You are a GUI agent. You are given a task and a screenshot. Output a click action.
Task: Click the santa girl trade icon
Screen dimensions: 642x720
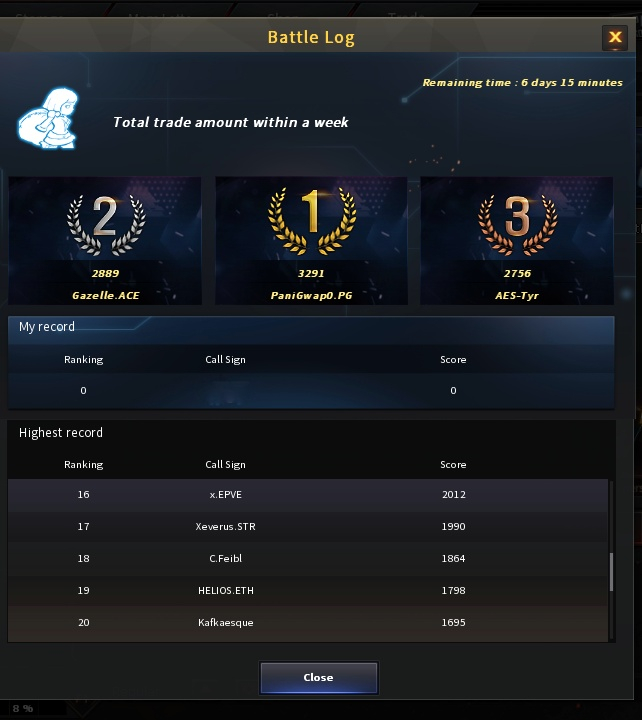click(48, 118)
